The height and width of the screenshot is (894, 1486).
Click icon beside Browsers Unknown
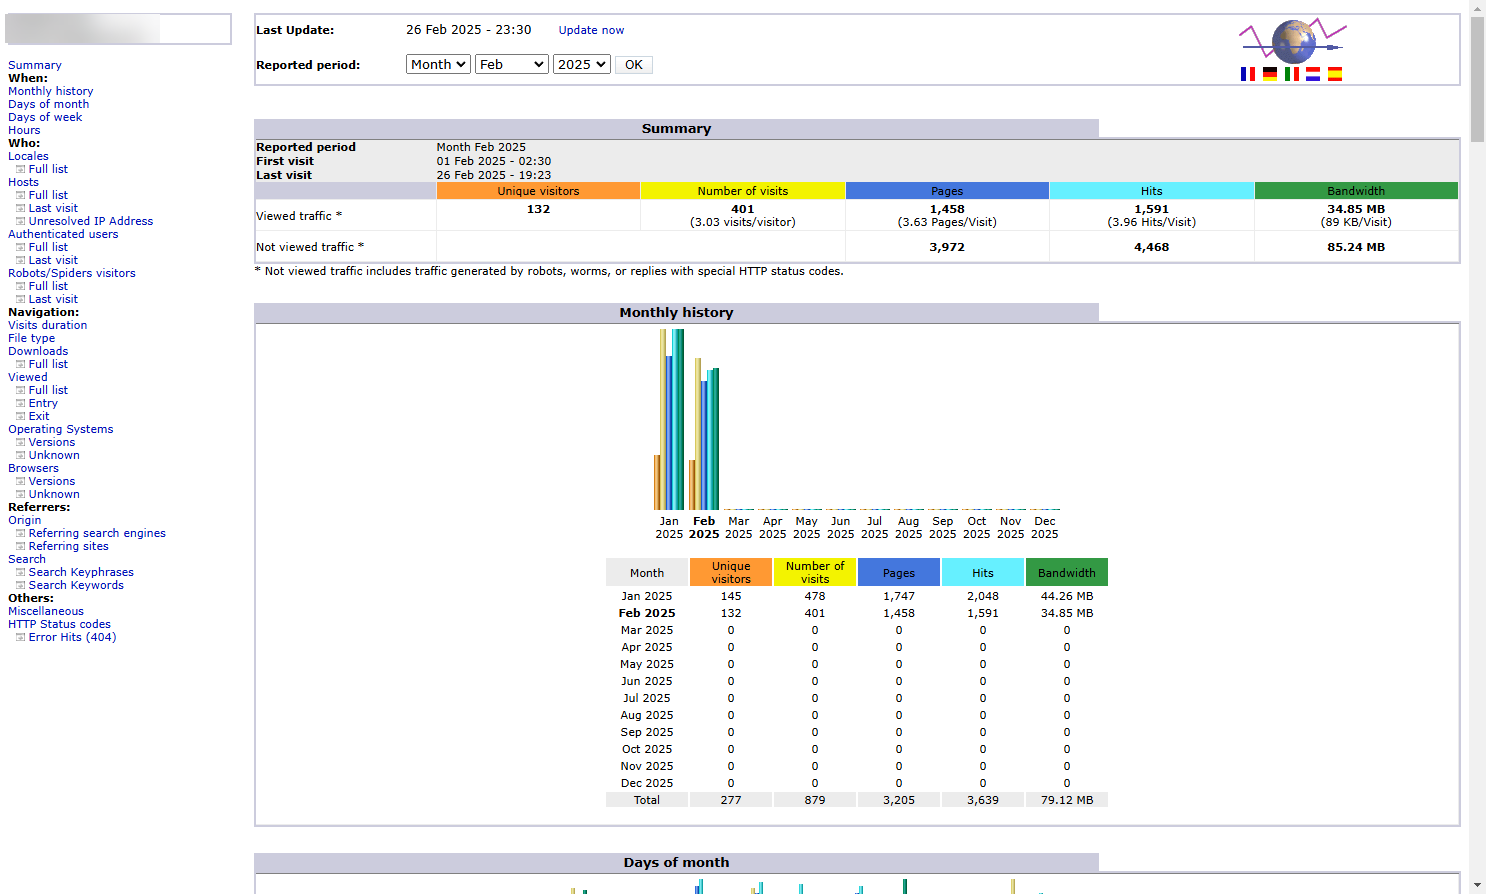[20, 494]
